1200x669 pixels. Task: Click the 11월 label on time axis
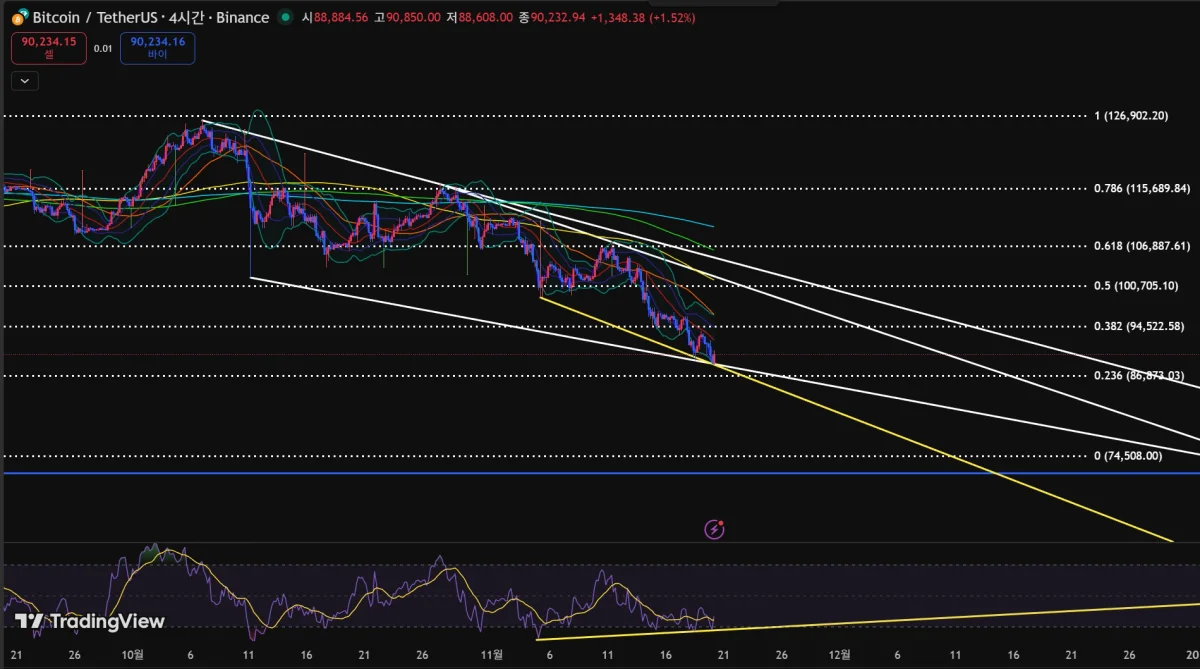(x=492, y=653)
